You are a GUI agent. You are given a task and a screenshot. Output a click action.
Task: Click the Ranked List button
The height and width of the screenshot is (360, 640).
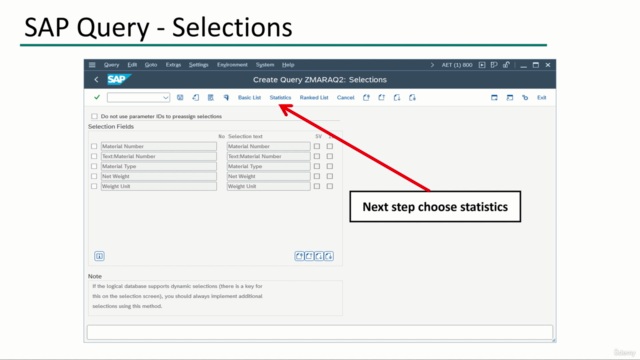point(314,98)
